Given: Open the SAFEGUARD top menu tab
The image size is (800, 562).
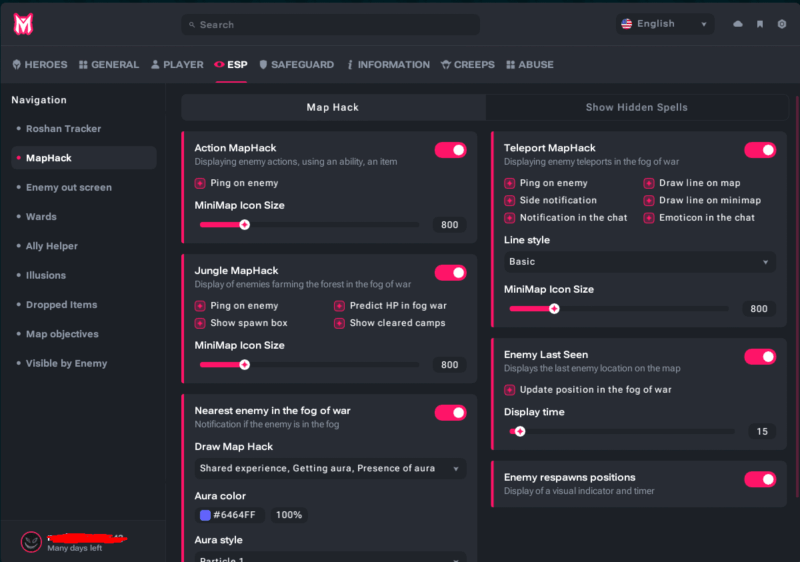Looking at the screenshot, I should tap(297, 64).
